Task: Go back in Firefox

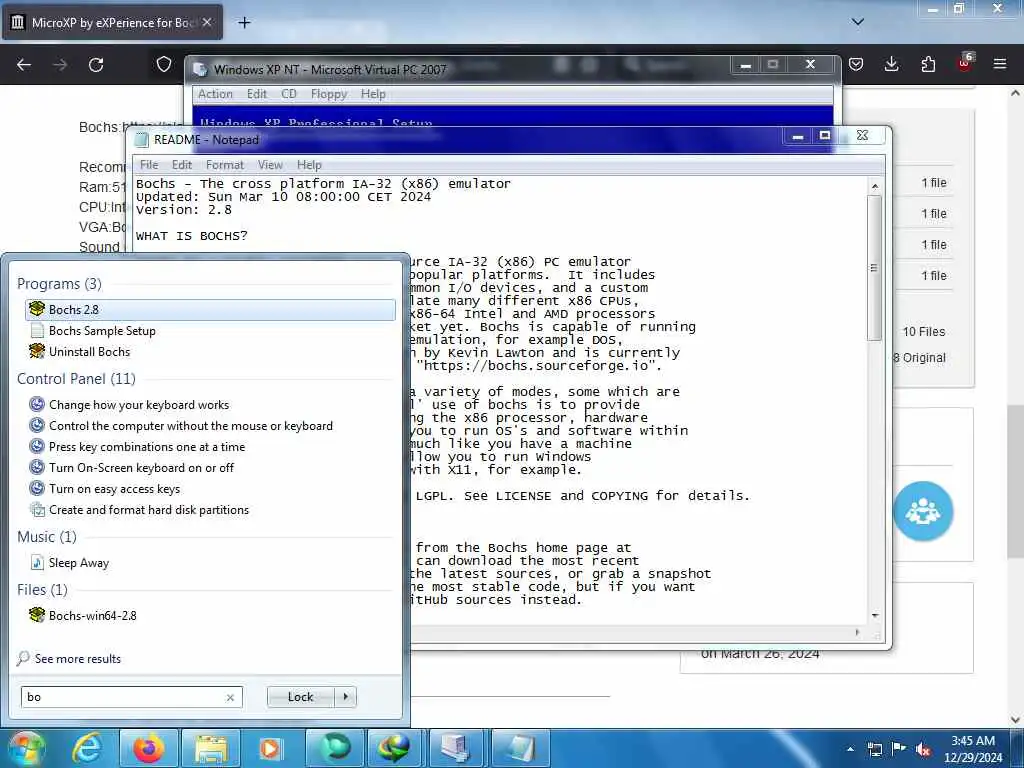Action: pyautogui.click(x=24, y=65)
